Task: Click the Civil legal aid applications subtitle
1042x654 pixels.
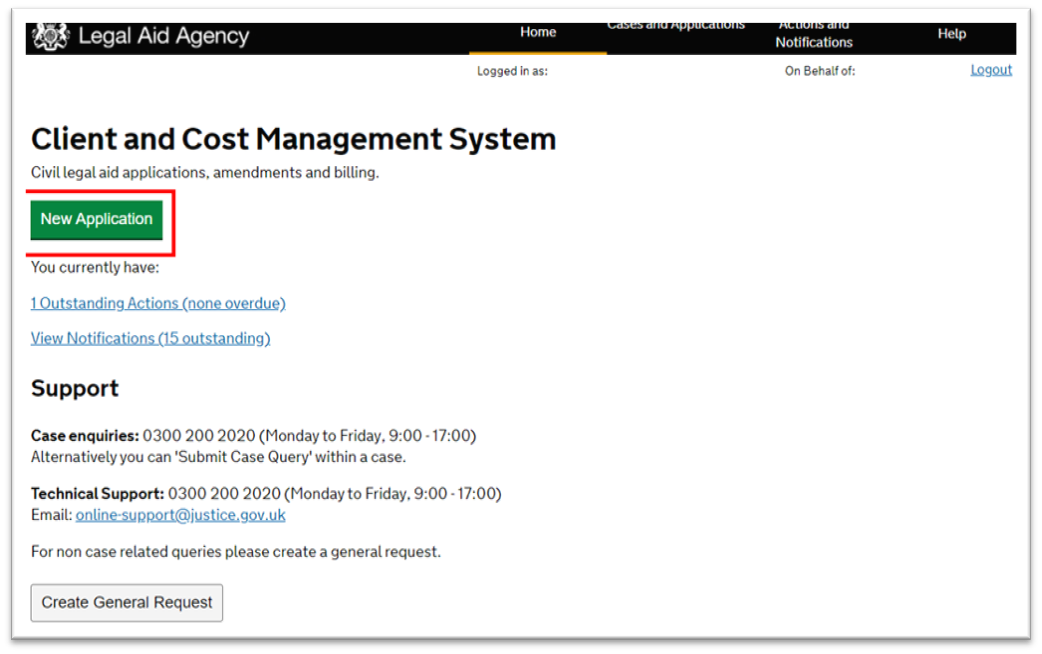Action: 205,173
